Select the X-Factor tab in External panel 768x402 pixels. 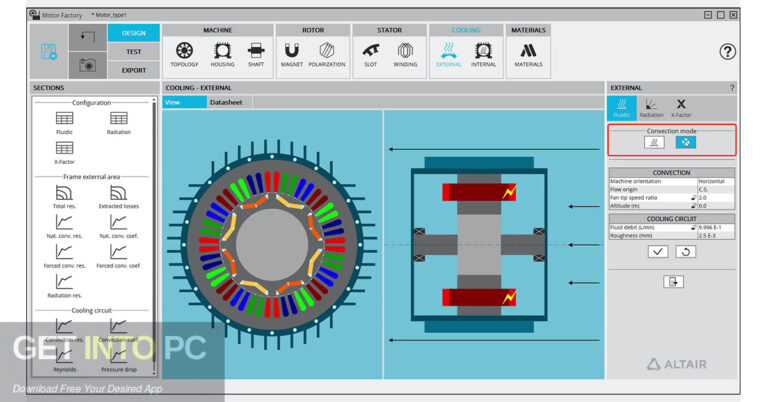pos(681,108)
